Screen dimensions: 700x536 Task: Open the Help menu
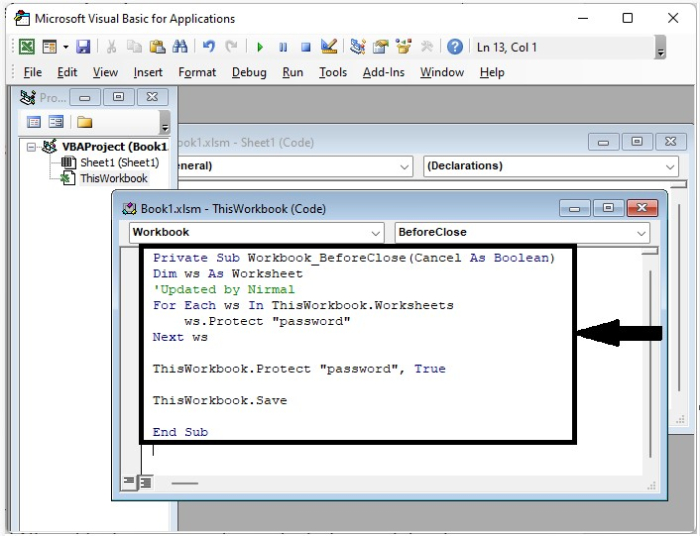click(x=492, y=72)
